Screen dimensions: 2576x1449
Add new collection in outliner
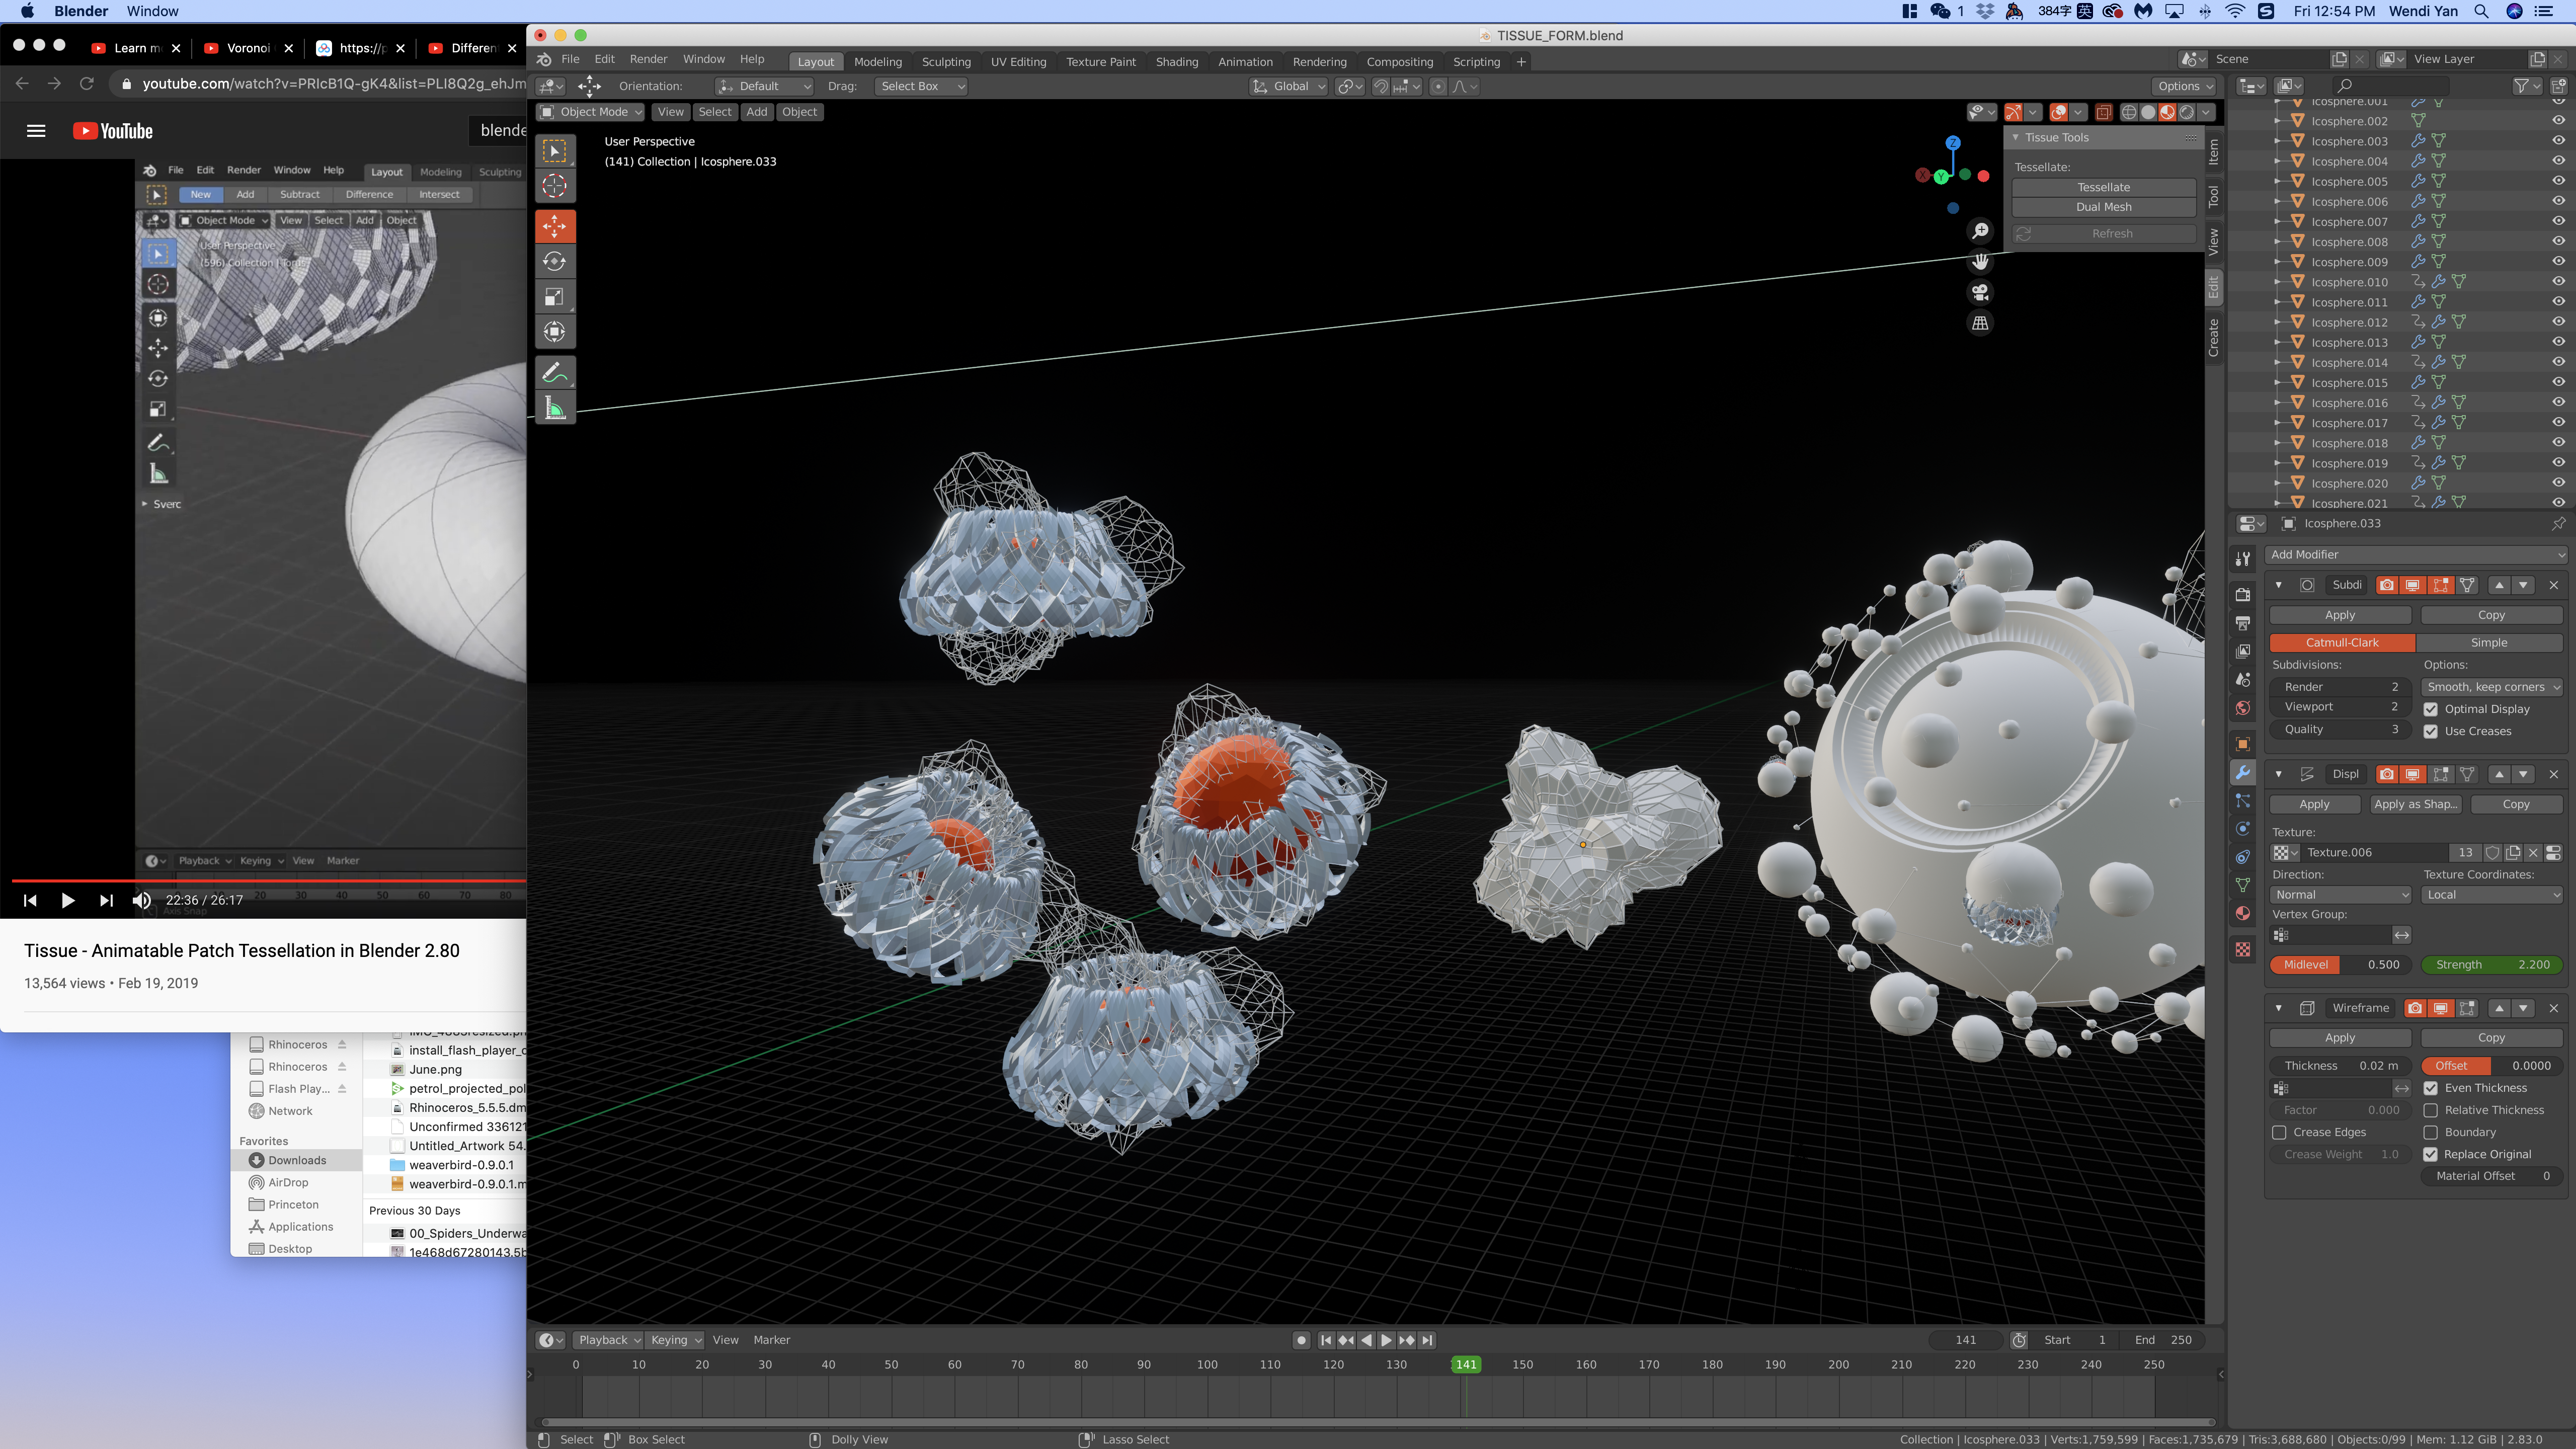(2559, 86)
